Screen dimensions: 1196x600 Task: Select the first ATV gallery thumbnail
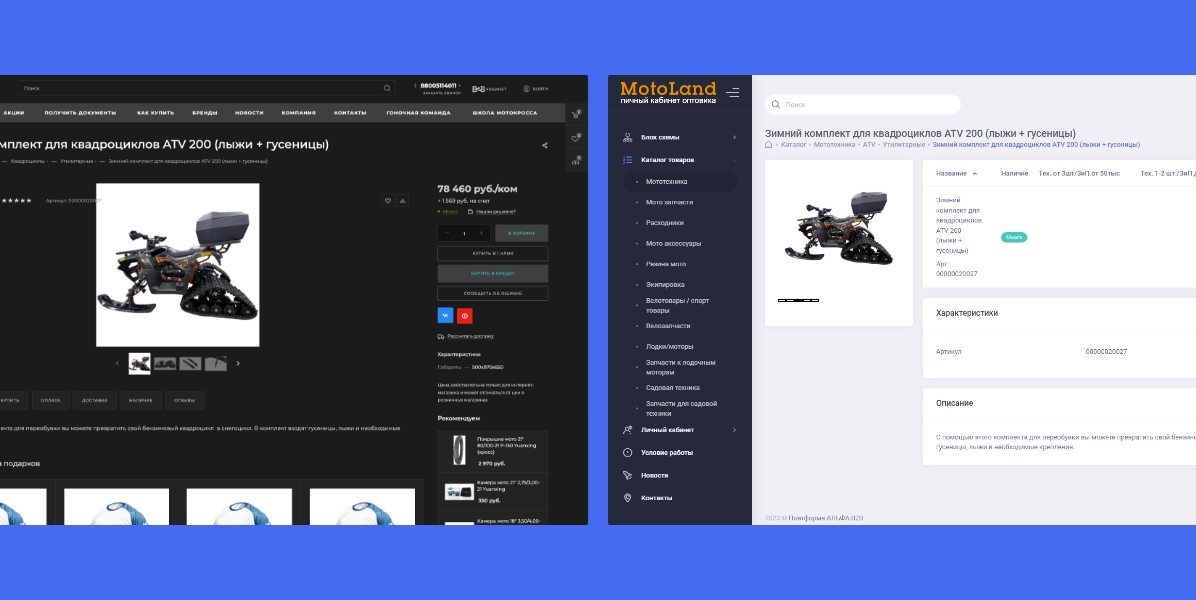coord(140,364)
